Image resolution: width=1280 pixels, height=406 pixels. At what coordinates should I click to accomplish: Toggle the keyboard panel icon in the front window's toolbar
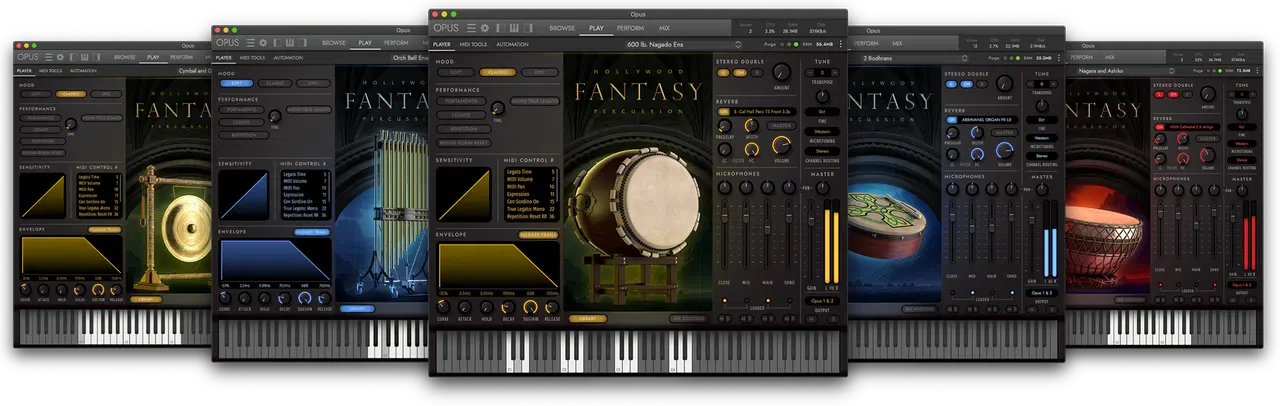coord(514,28)
